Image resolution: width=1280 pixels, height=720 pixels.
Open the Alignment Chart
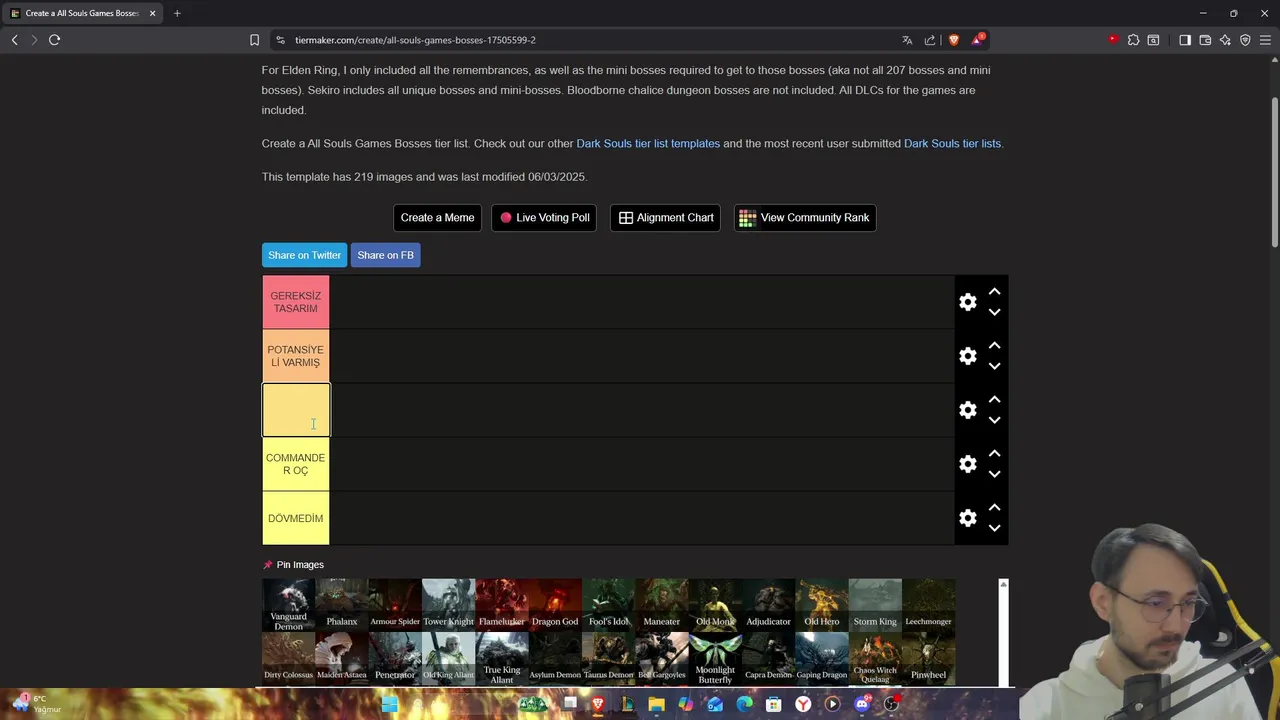click(665, 218)
